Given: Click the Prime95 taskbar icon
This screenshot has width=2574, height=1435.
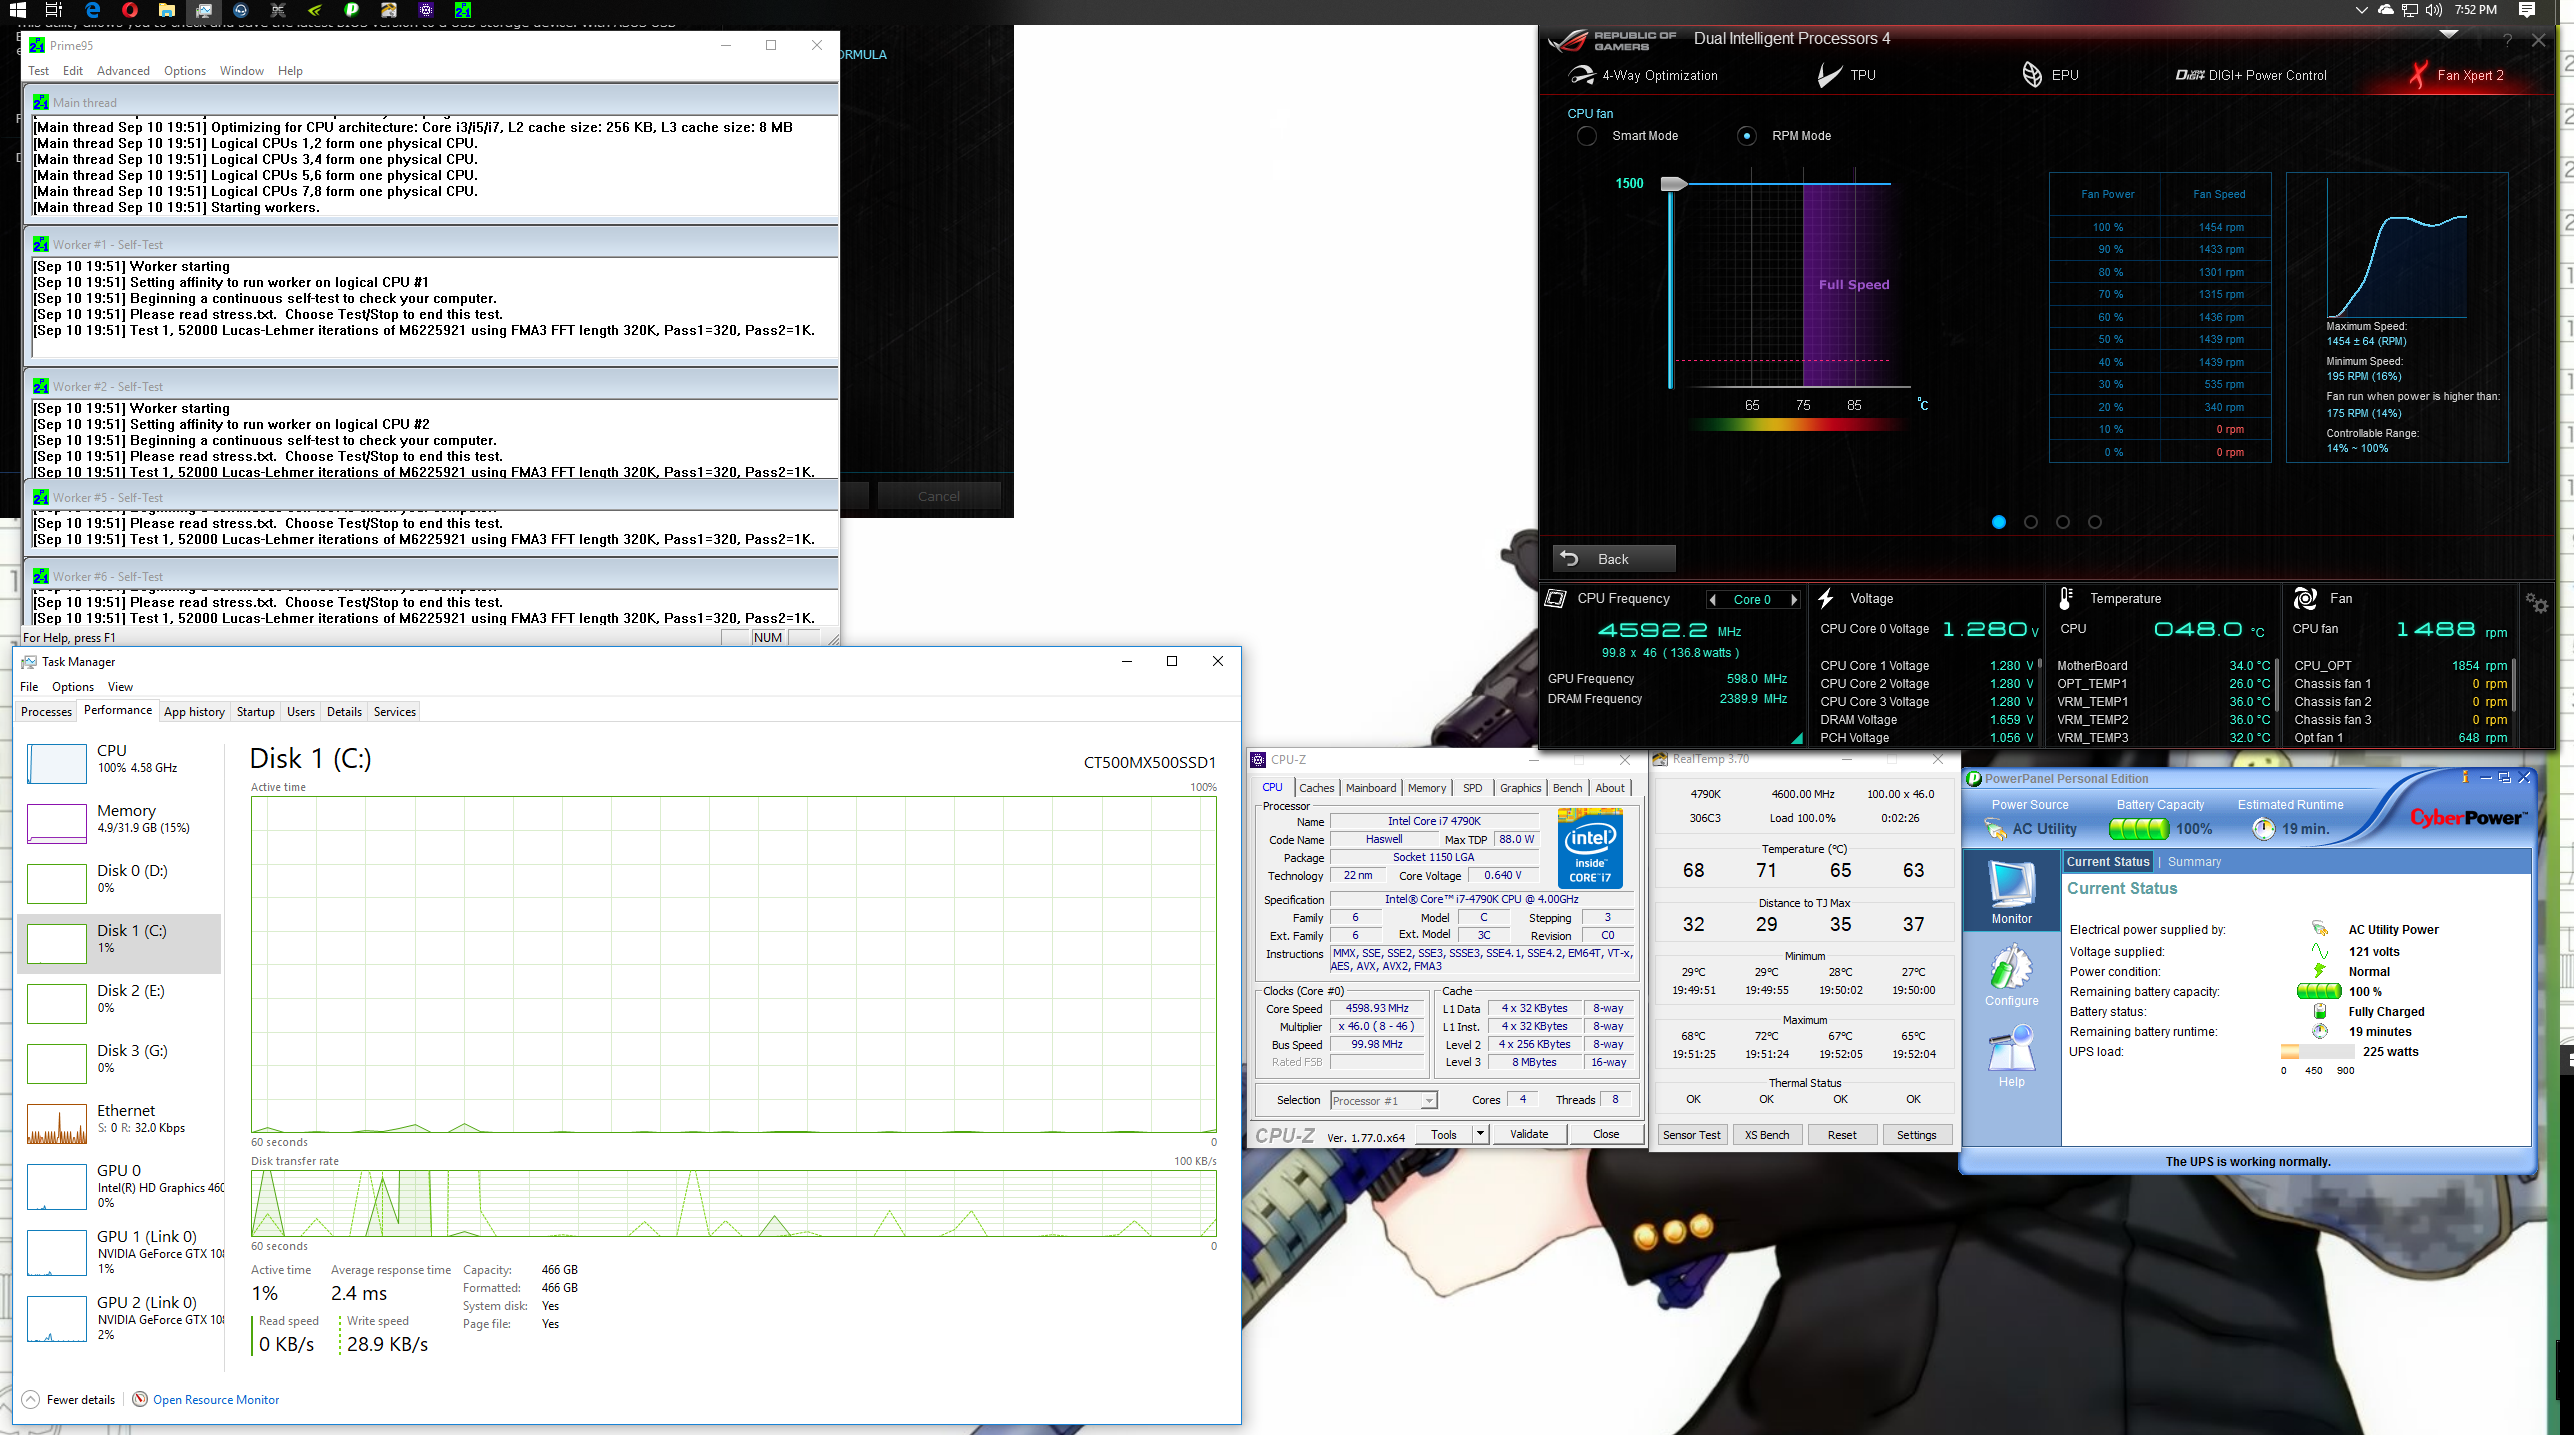Looking at the screenshot, I should click(463, 10).
